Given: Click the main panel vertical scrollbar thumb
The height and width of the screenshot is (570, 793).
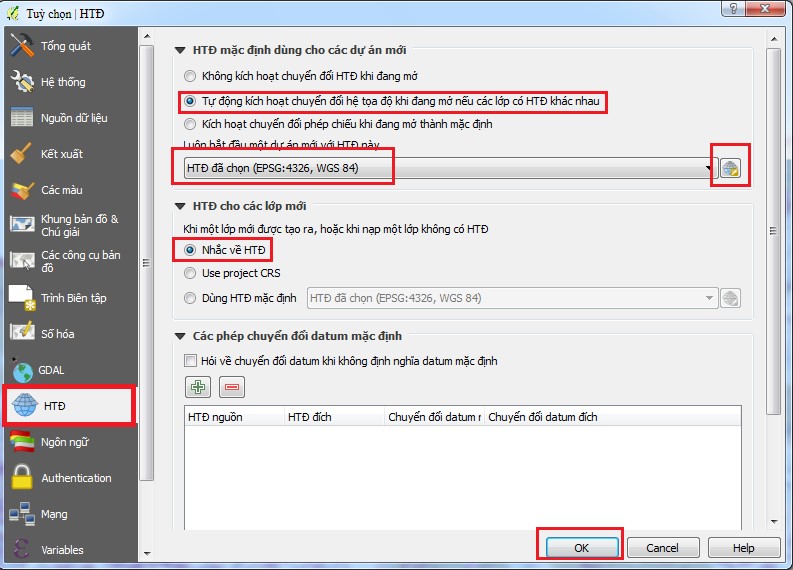Looking at the screenshot, I should click(774, 231).
